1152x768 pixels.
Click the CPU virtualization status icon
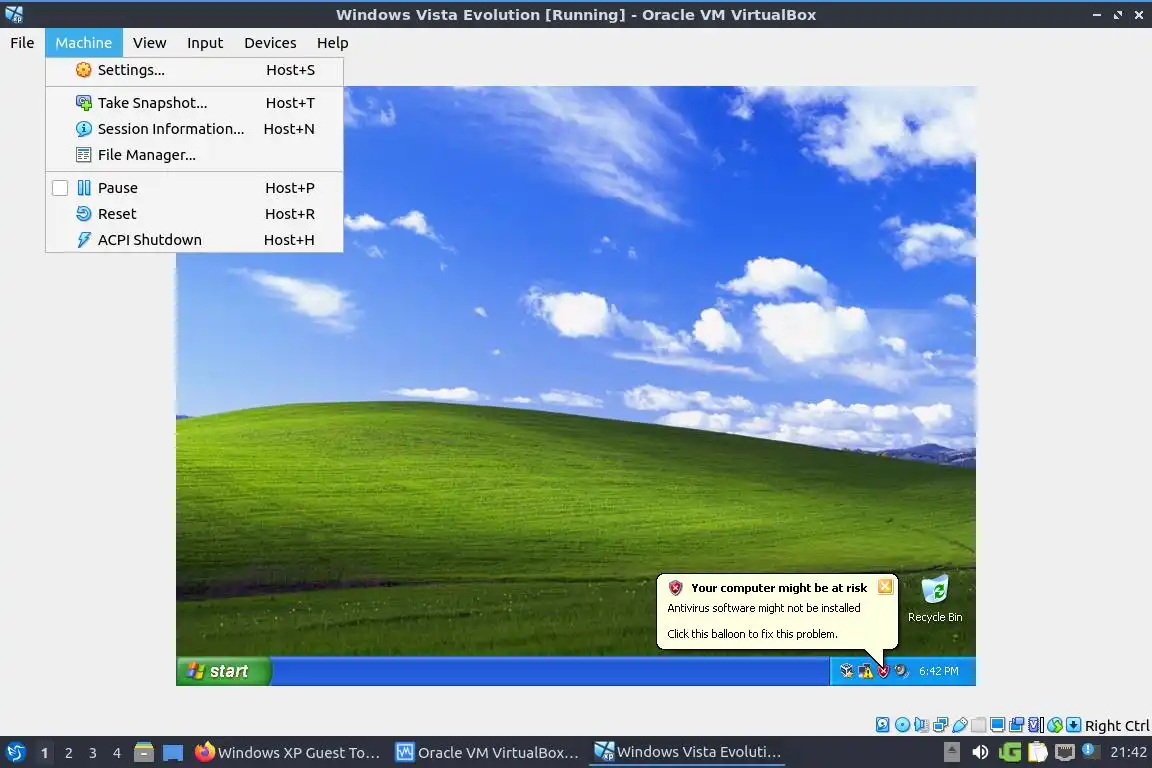click(x=1036, y=725)
